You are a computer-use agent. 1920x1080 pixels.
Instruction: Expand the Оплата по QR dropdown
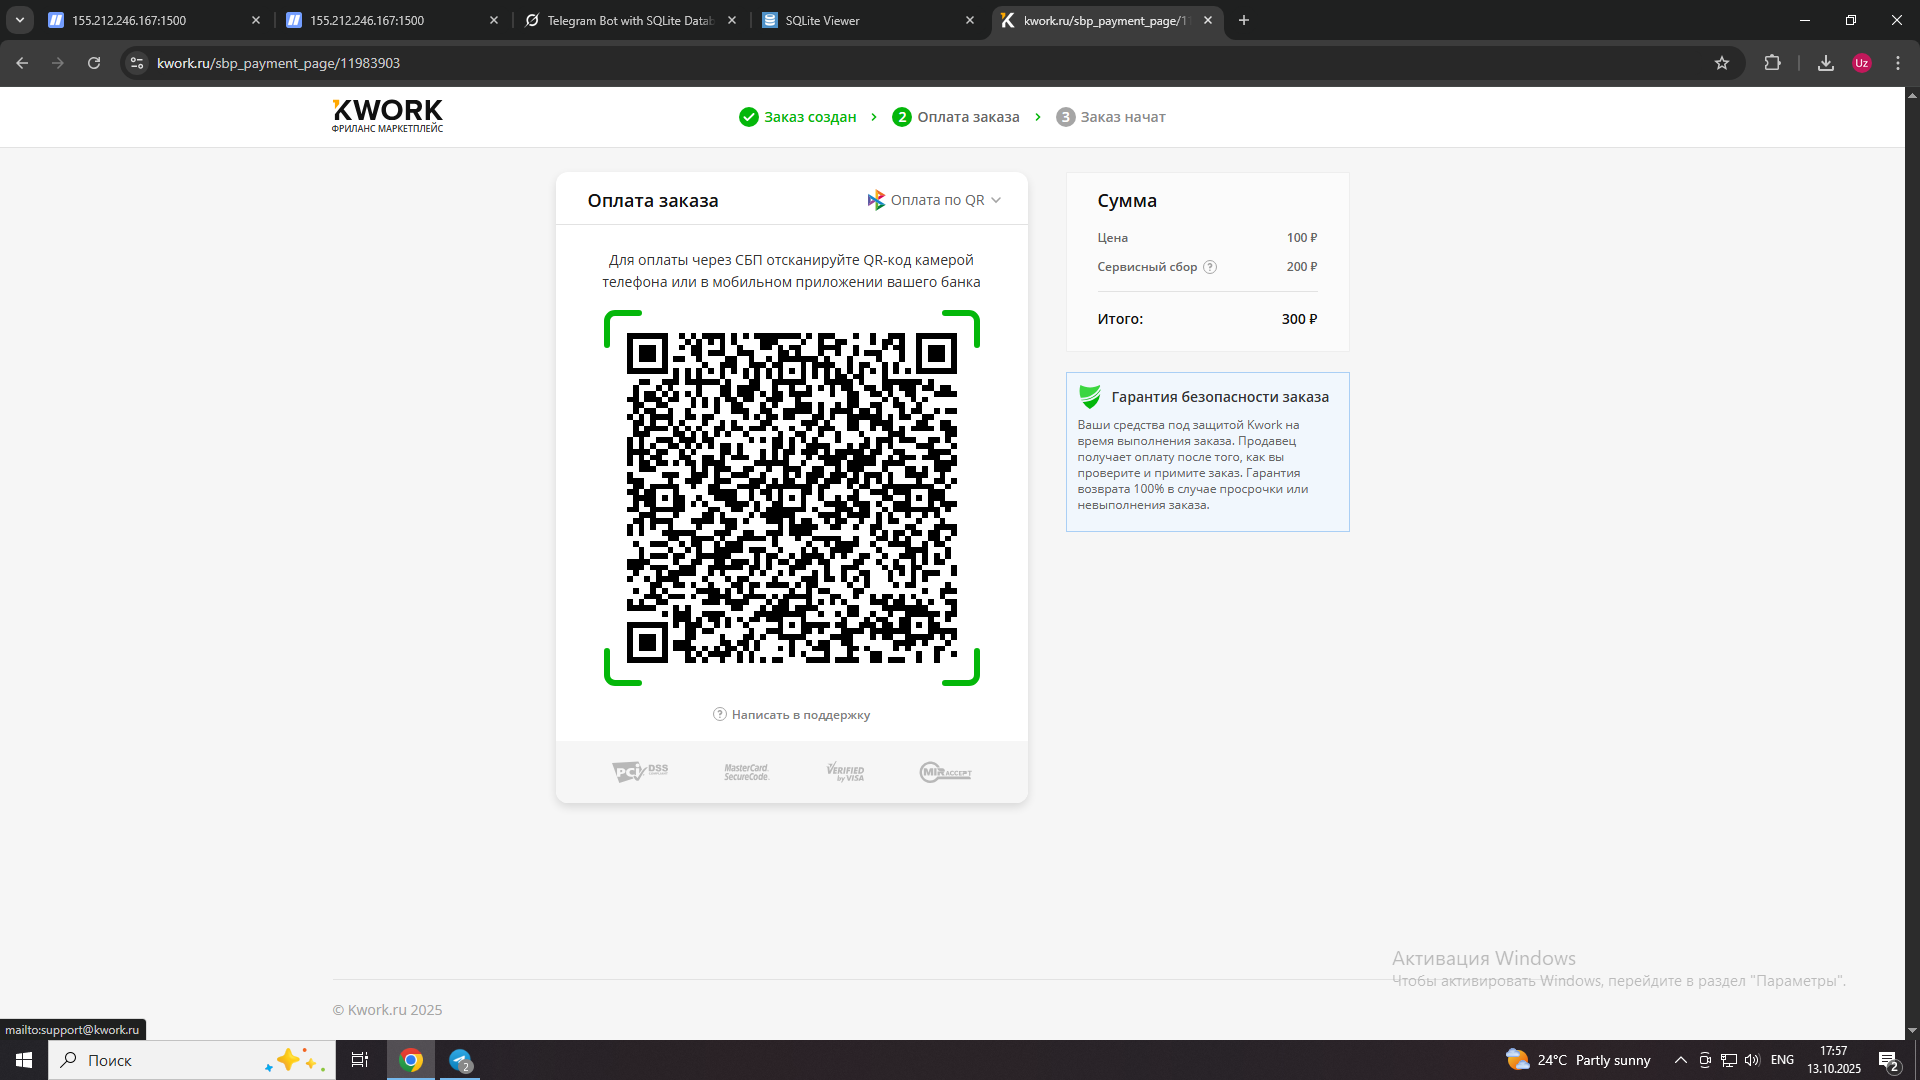(935, 200)
